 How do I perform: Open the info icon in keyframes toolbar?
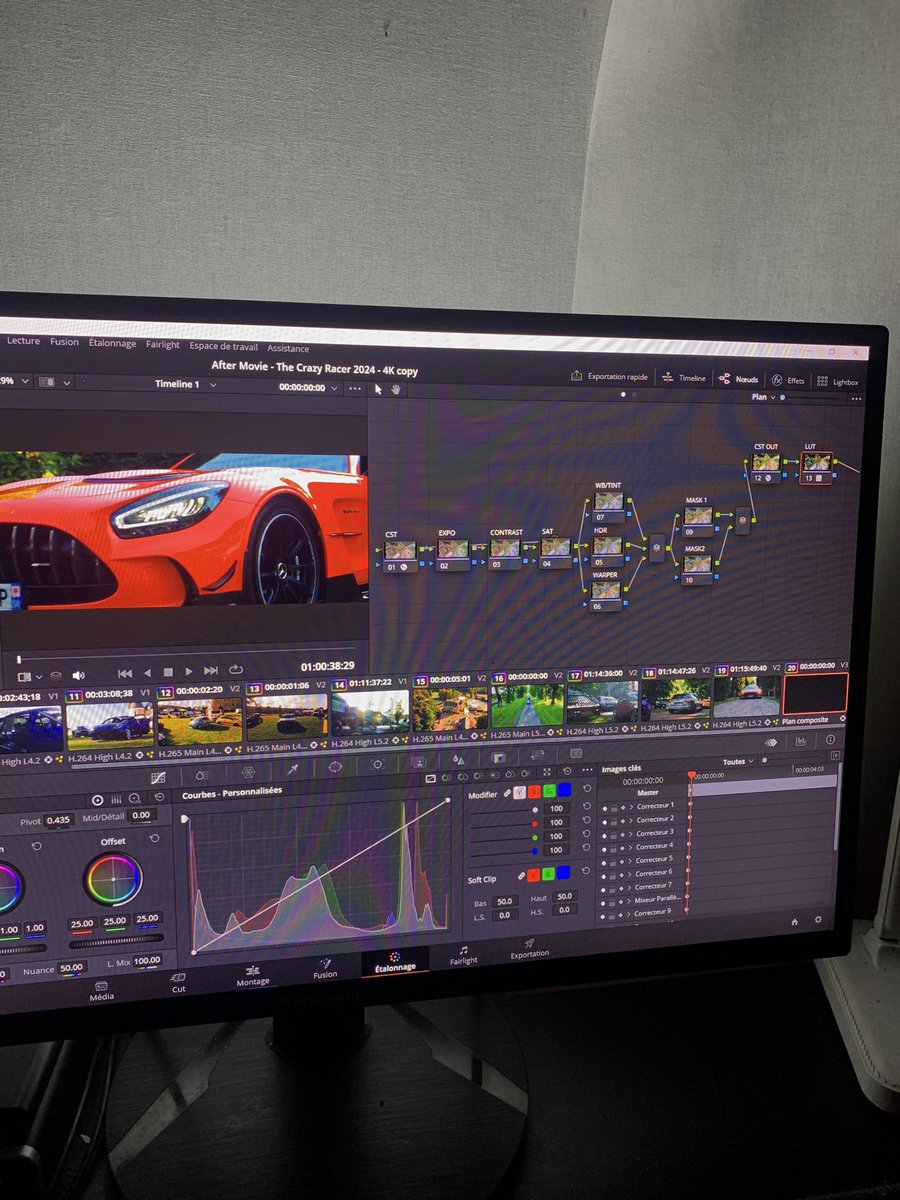pyautogui.click(x=830, y=741)
